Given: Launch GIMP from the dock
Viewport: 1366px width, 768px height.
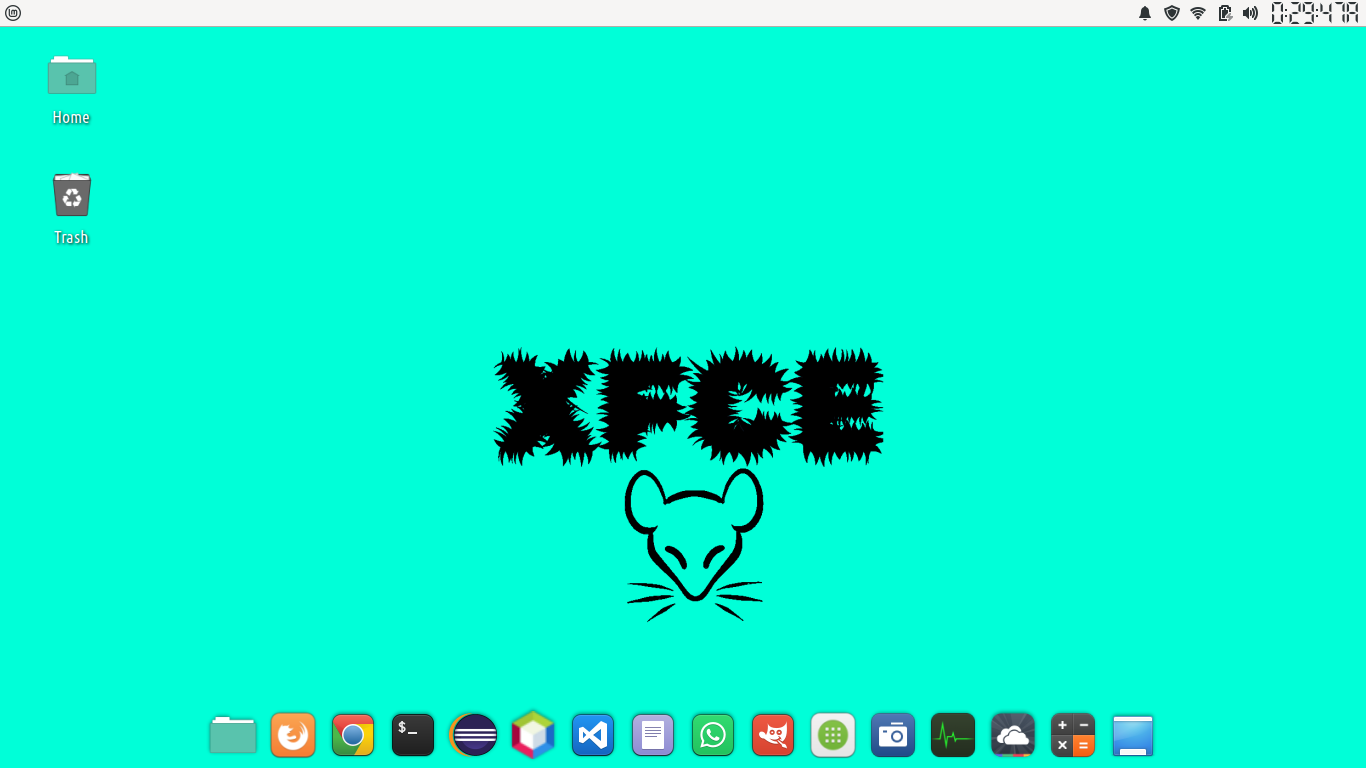Looking at the screenshot, I should (x=773, y=735).
